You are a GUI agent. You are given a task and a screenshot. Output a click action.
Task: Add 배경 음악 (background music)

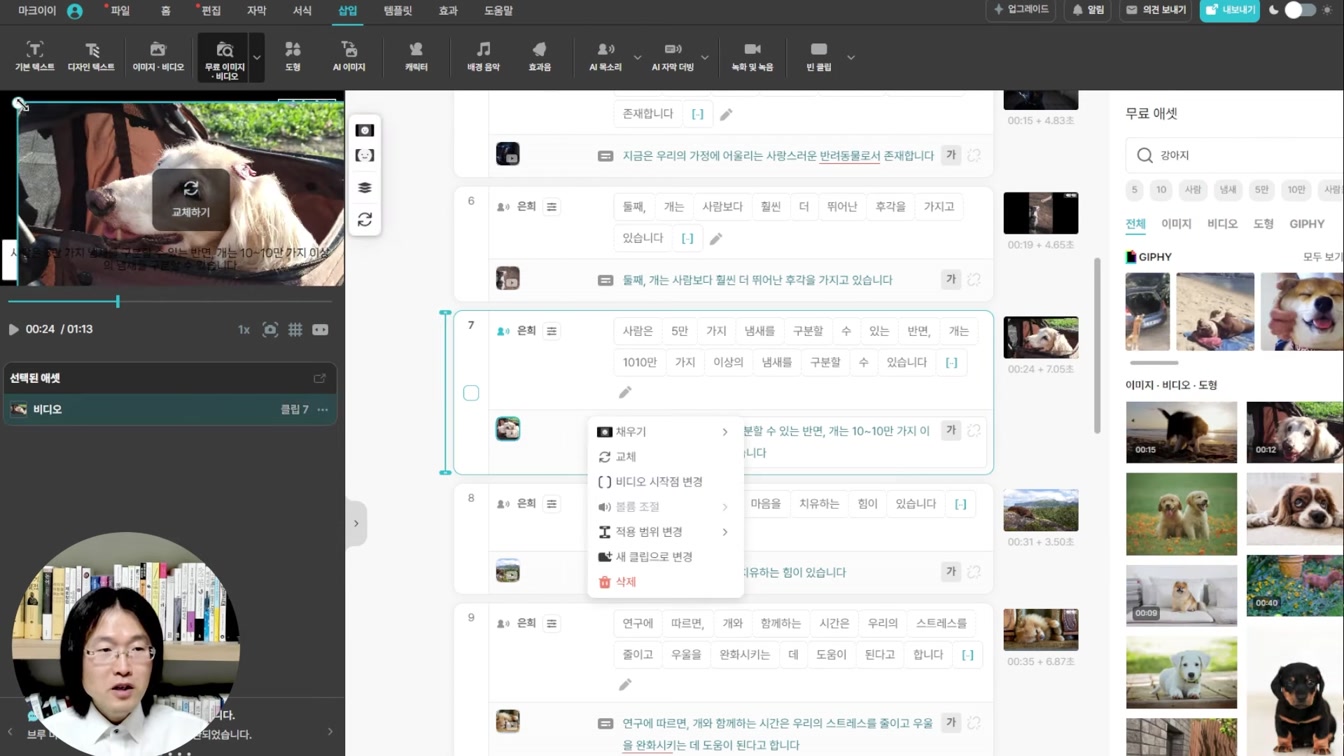483,56
